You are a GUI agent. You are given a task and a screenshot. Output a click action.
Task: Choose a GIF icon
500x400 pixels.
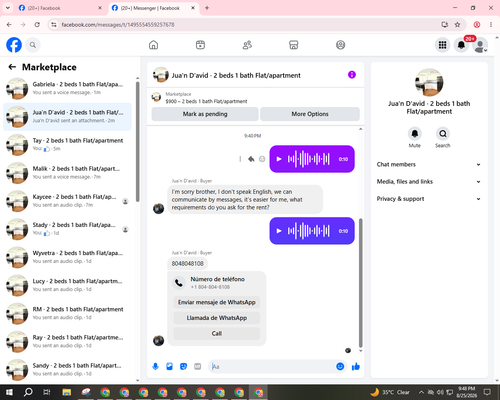[x=198, y=367]
